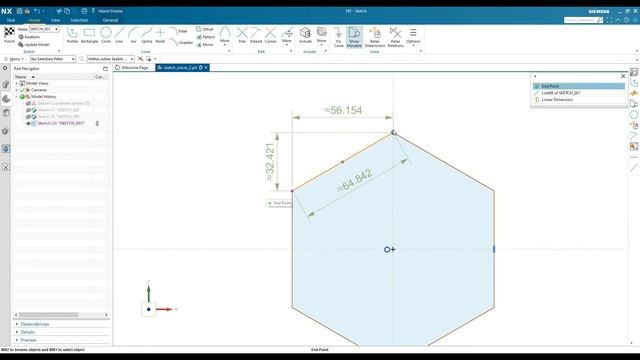640x360 pixels.
Task: Toggle the Show Movable option
Action: (x=354, y=37)
